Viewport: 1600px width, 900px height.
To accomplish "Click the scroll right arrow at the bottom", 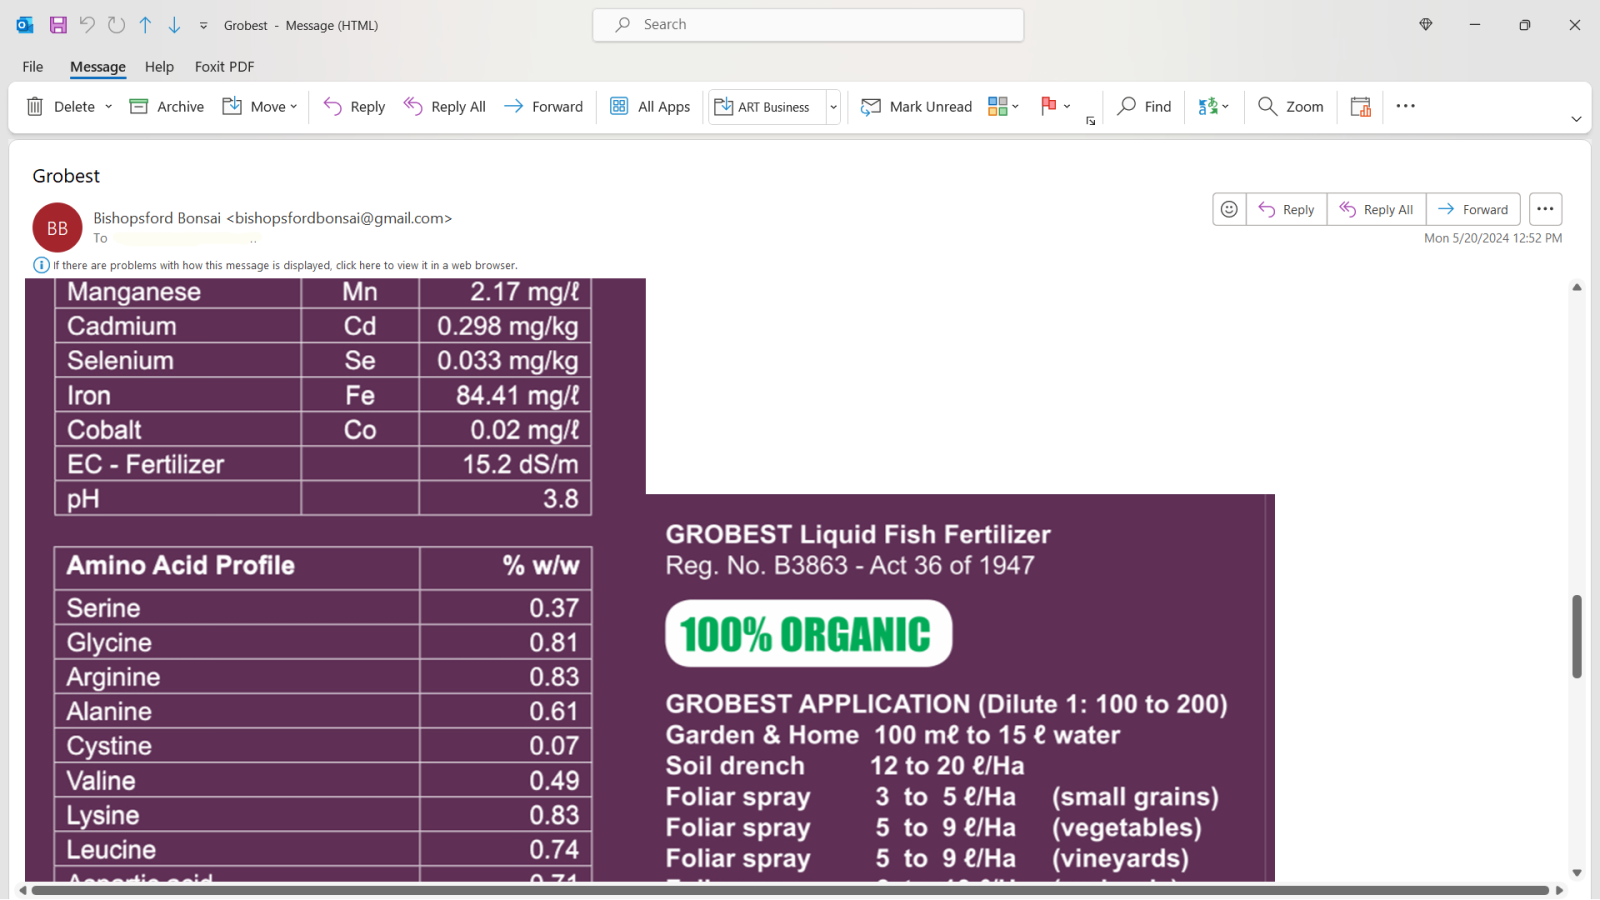I will (x=1559, y=890).
